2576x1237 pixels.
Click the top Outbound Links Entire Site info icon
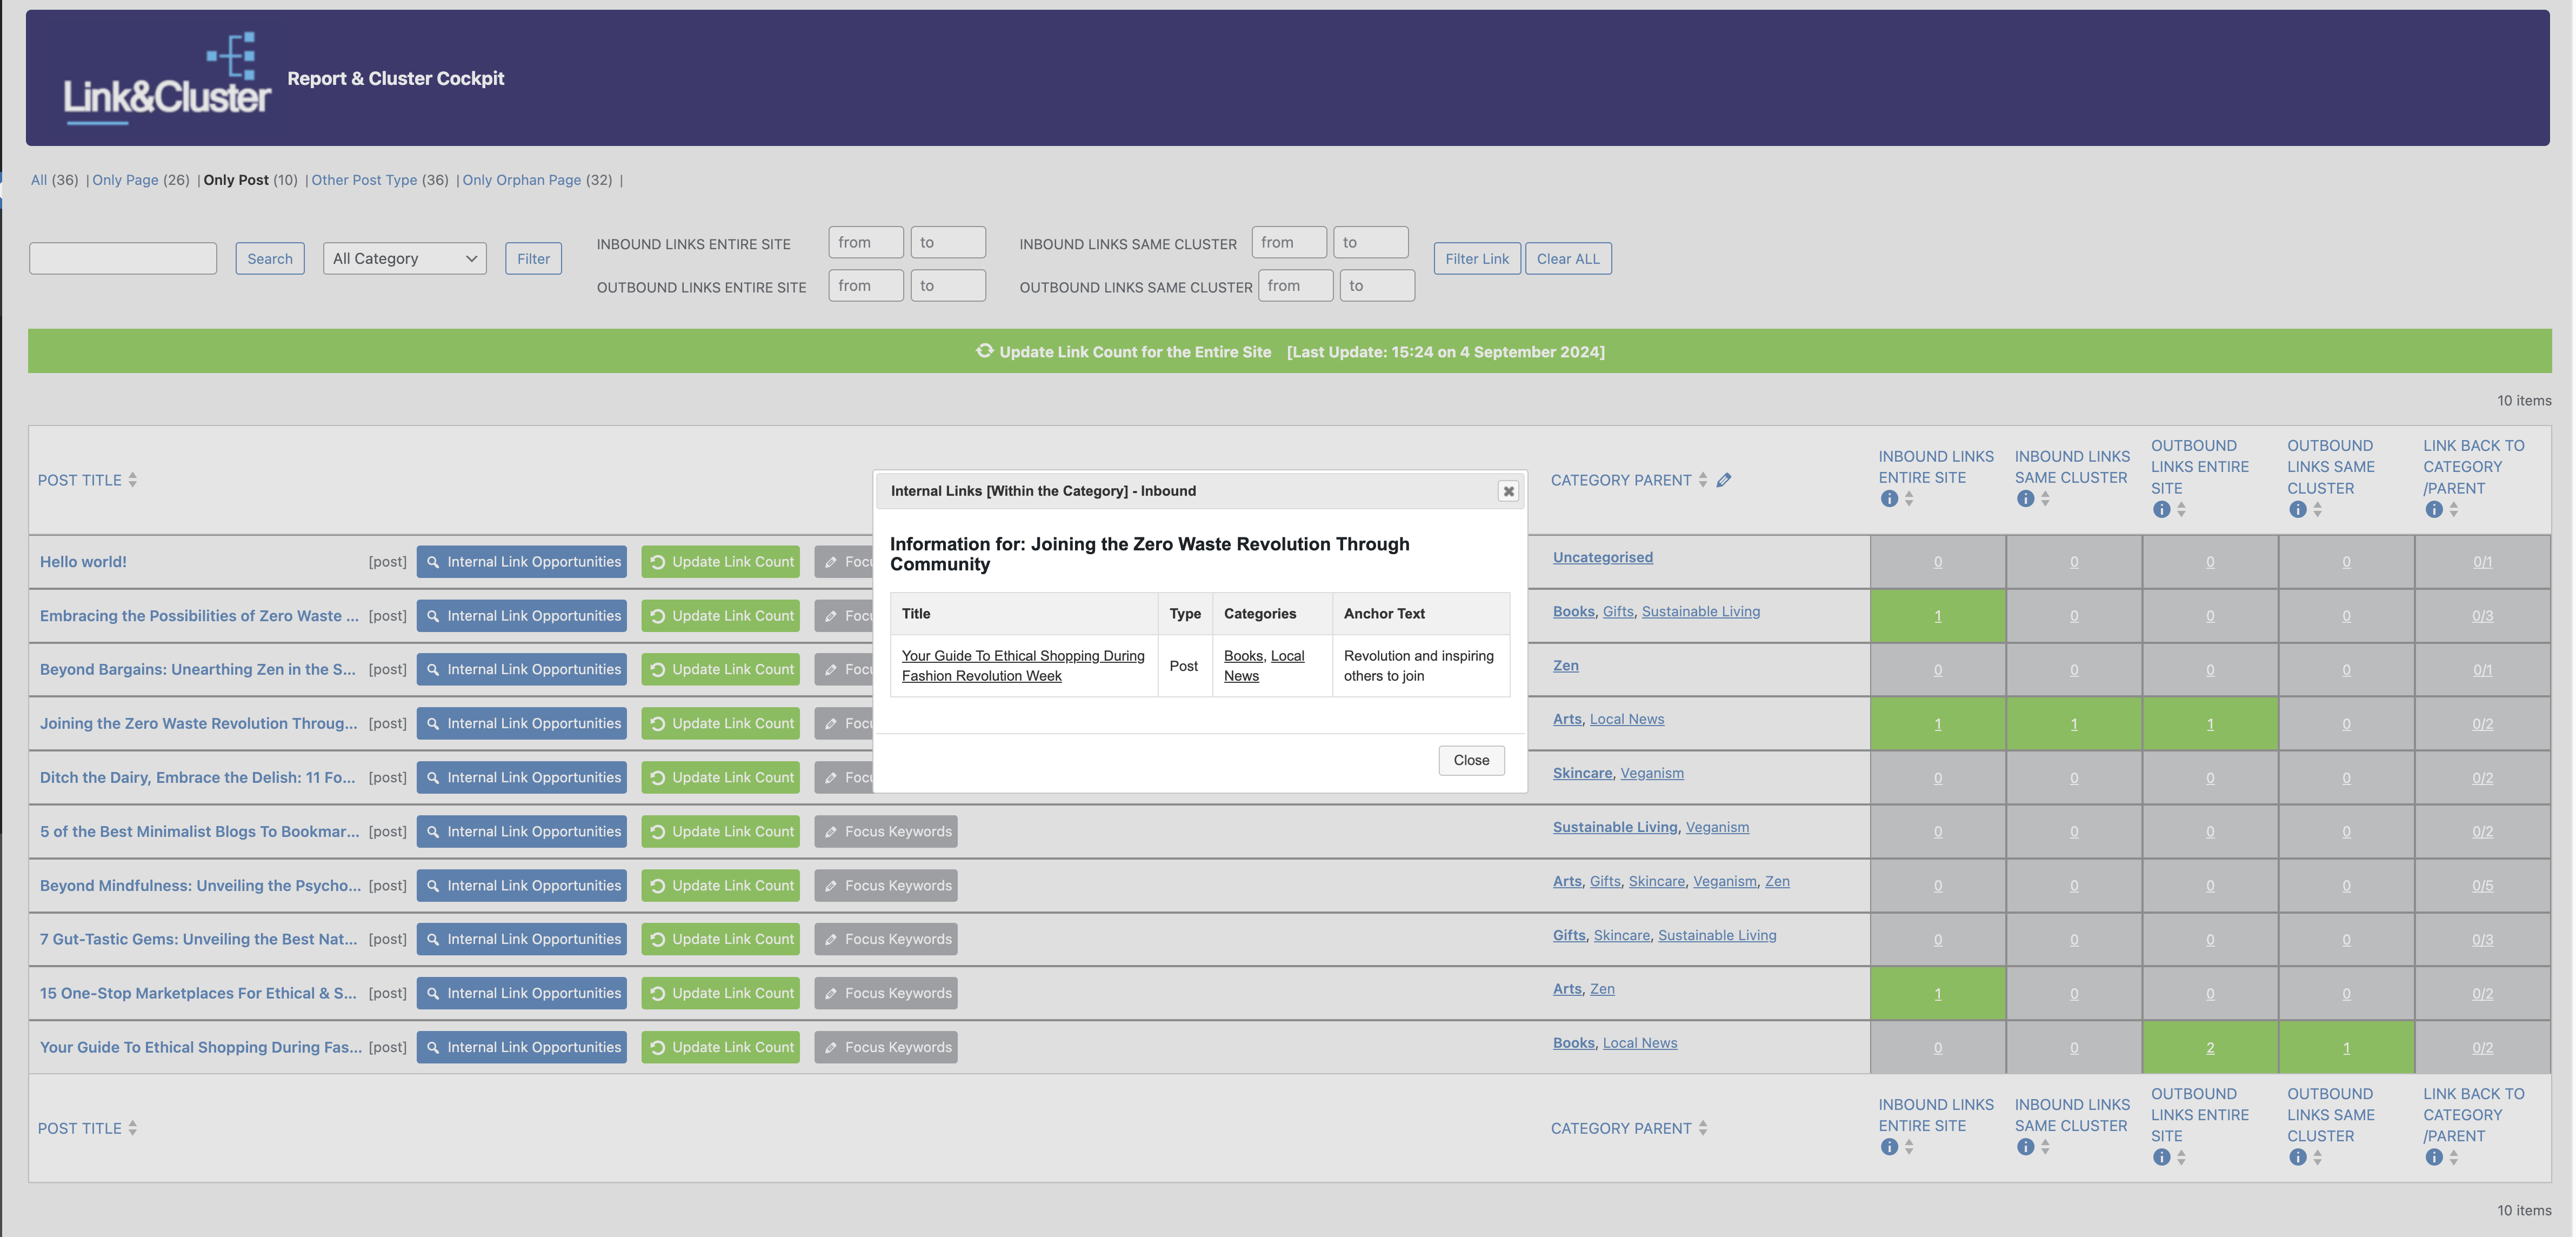click(x=2162, y=510)
